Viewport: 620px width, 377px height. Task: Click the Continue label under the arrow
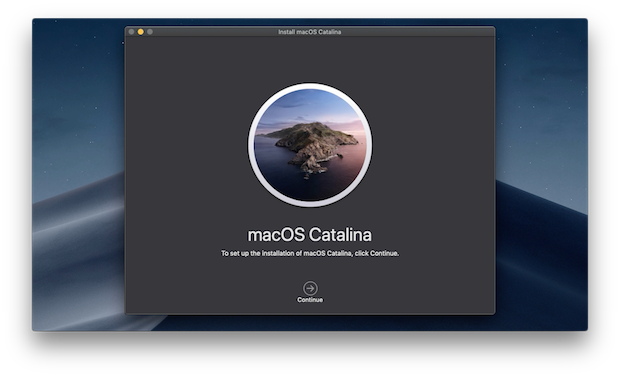point(310,300)
